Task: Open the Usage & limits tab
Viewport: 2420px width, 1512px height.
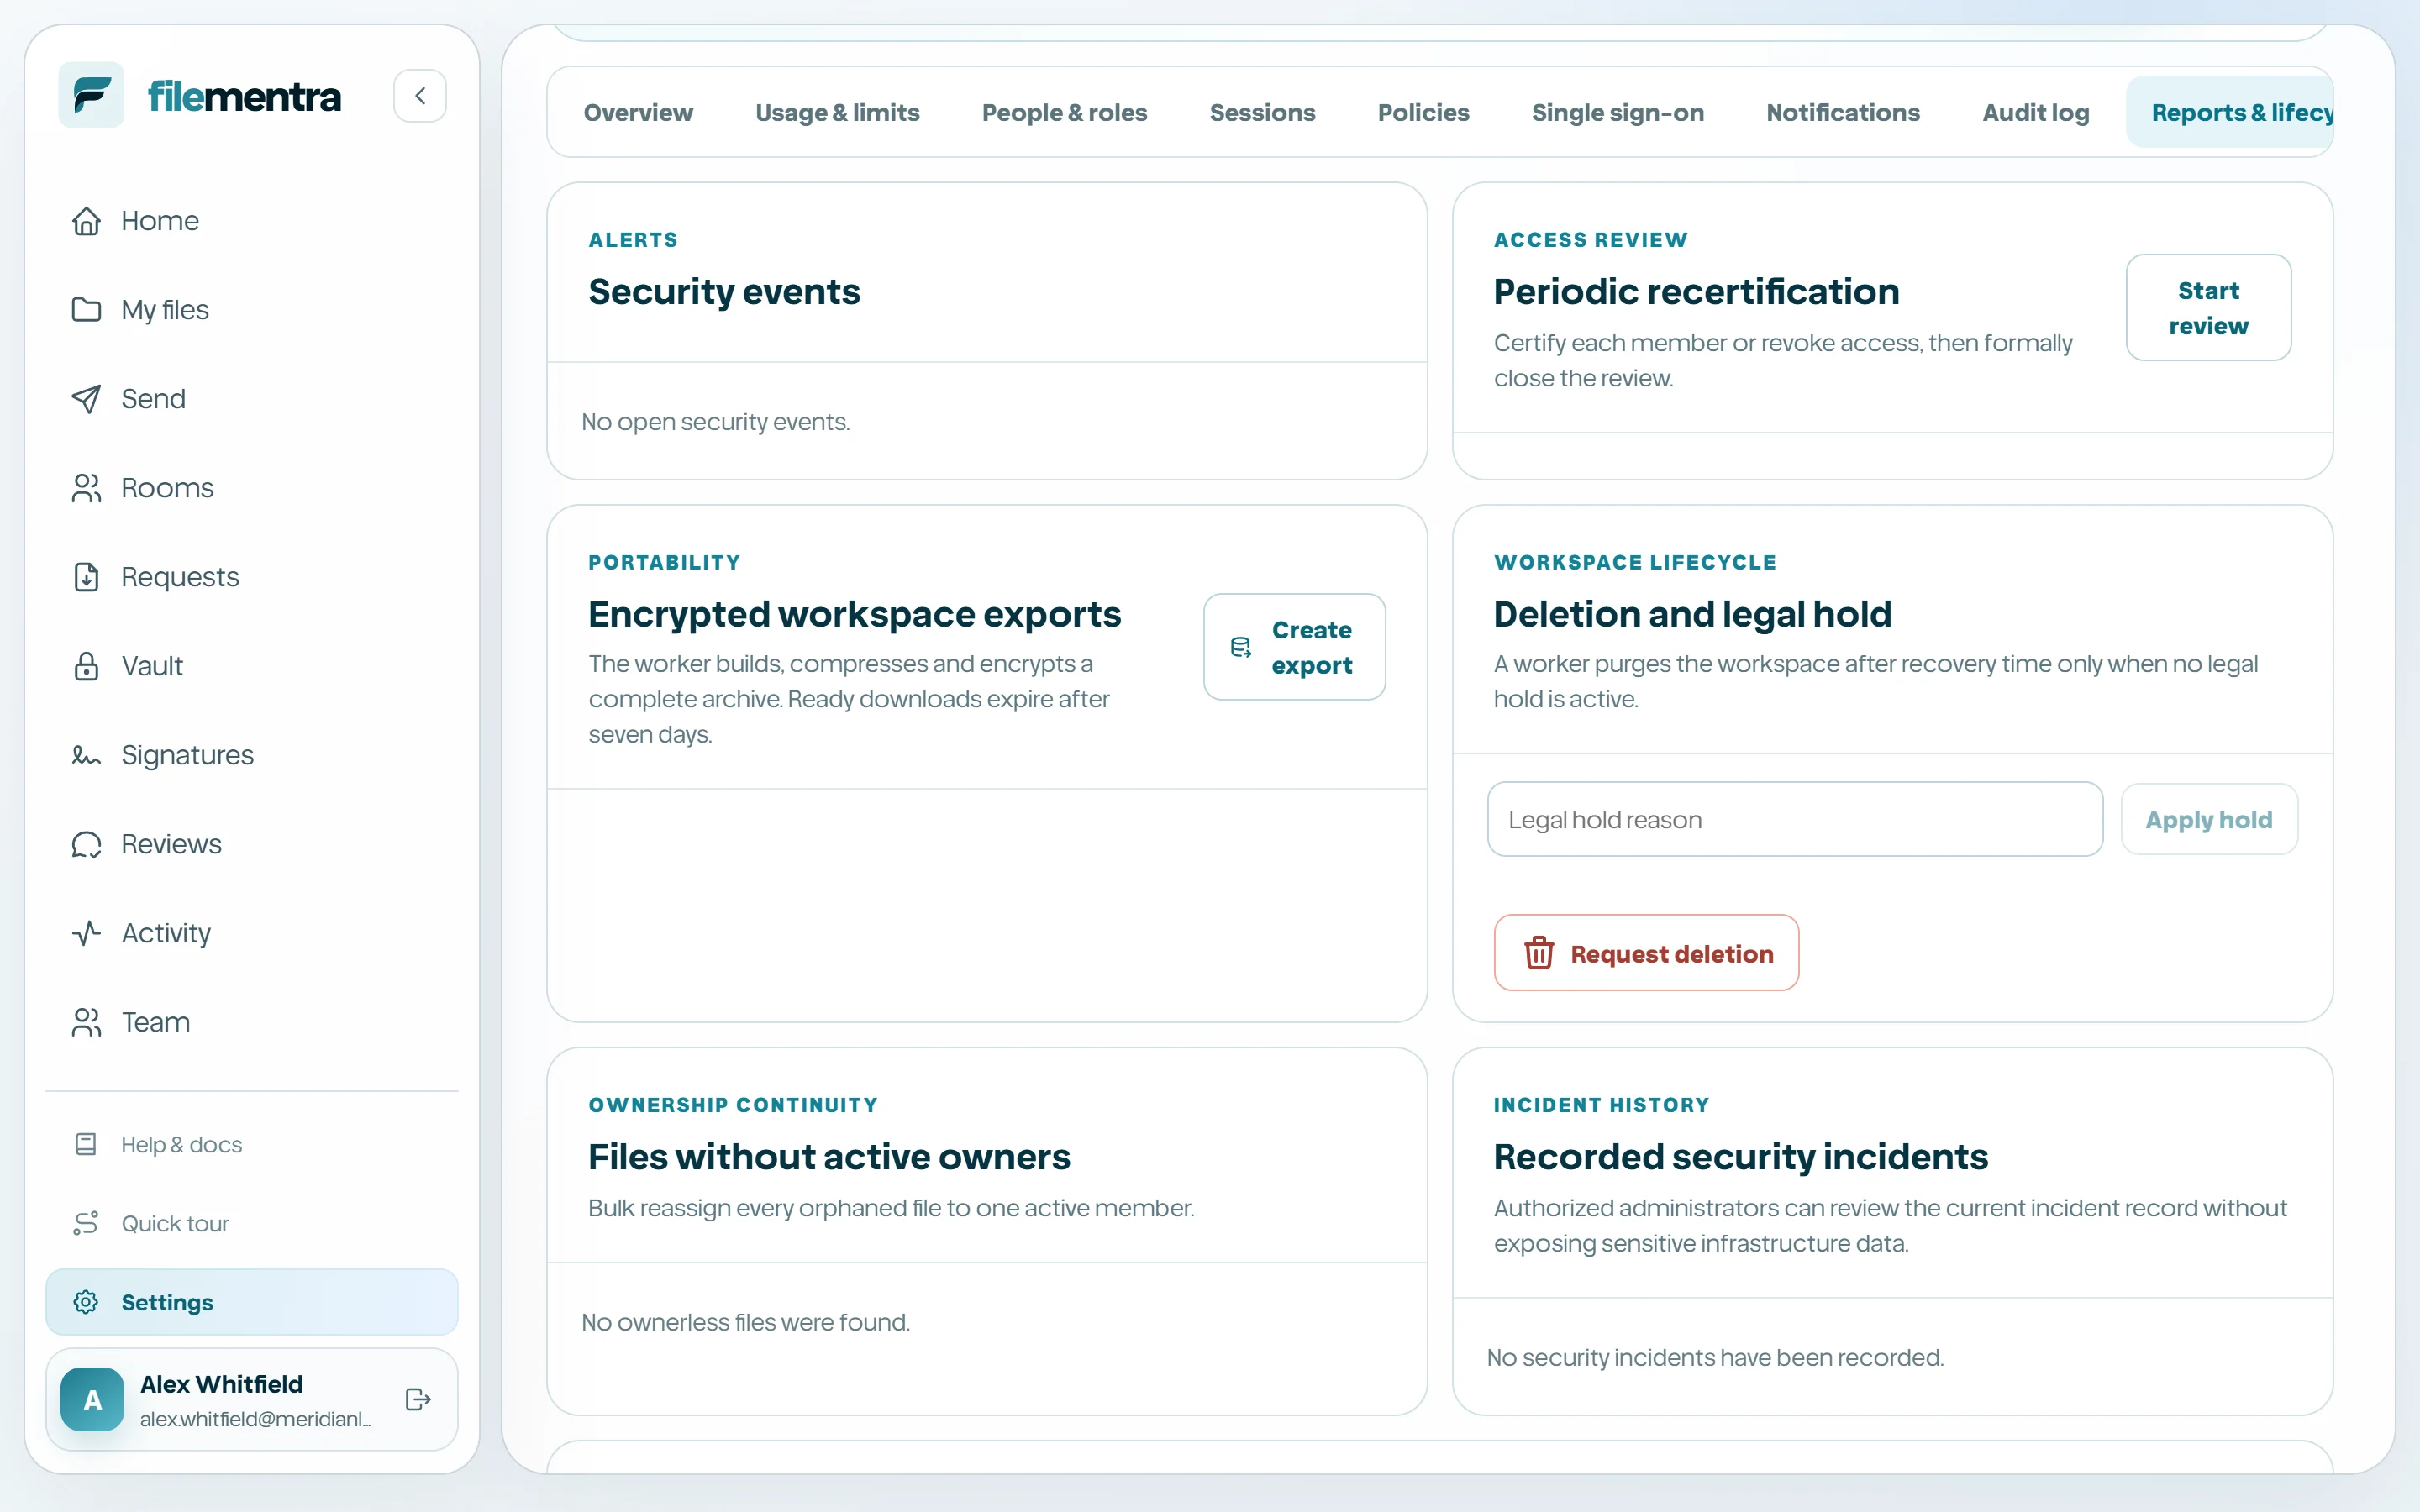Action: (x=837, y=112)
